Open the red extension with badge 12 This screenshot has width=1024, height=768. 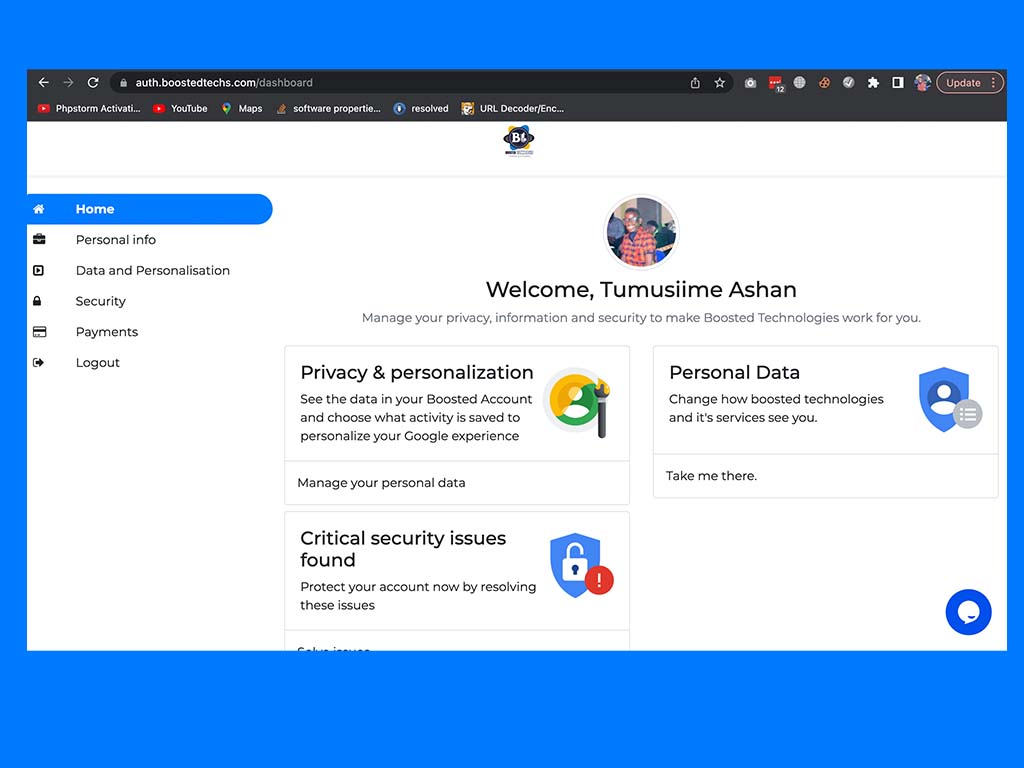click(776, 84)
